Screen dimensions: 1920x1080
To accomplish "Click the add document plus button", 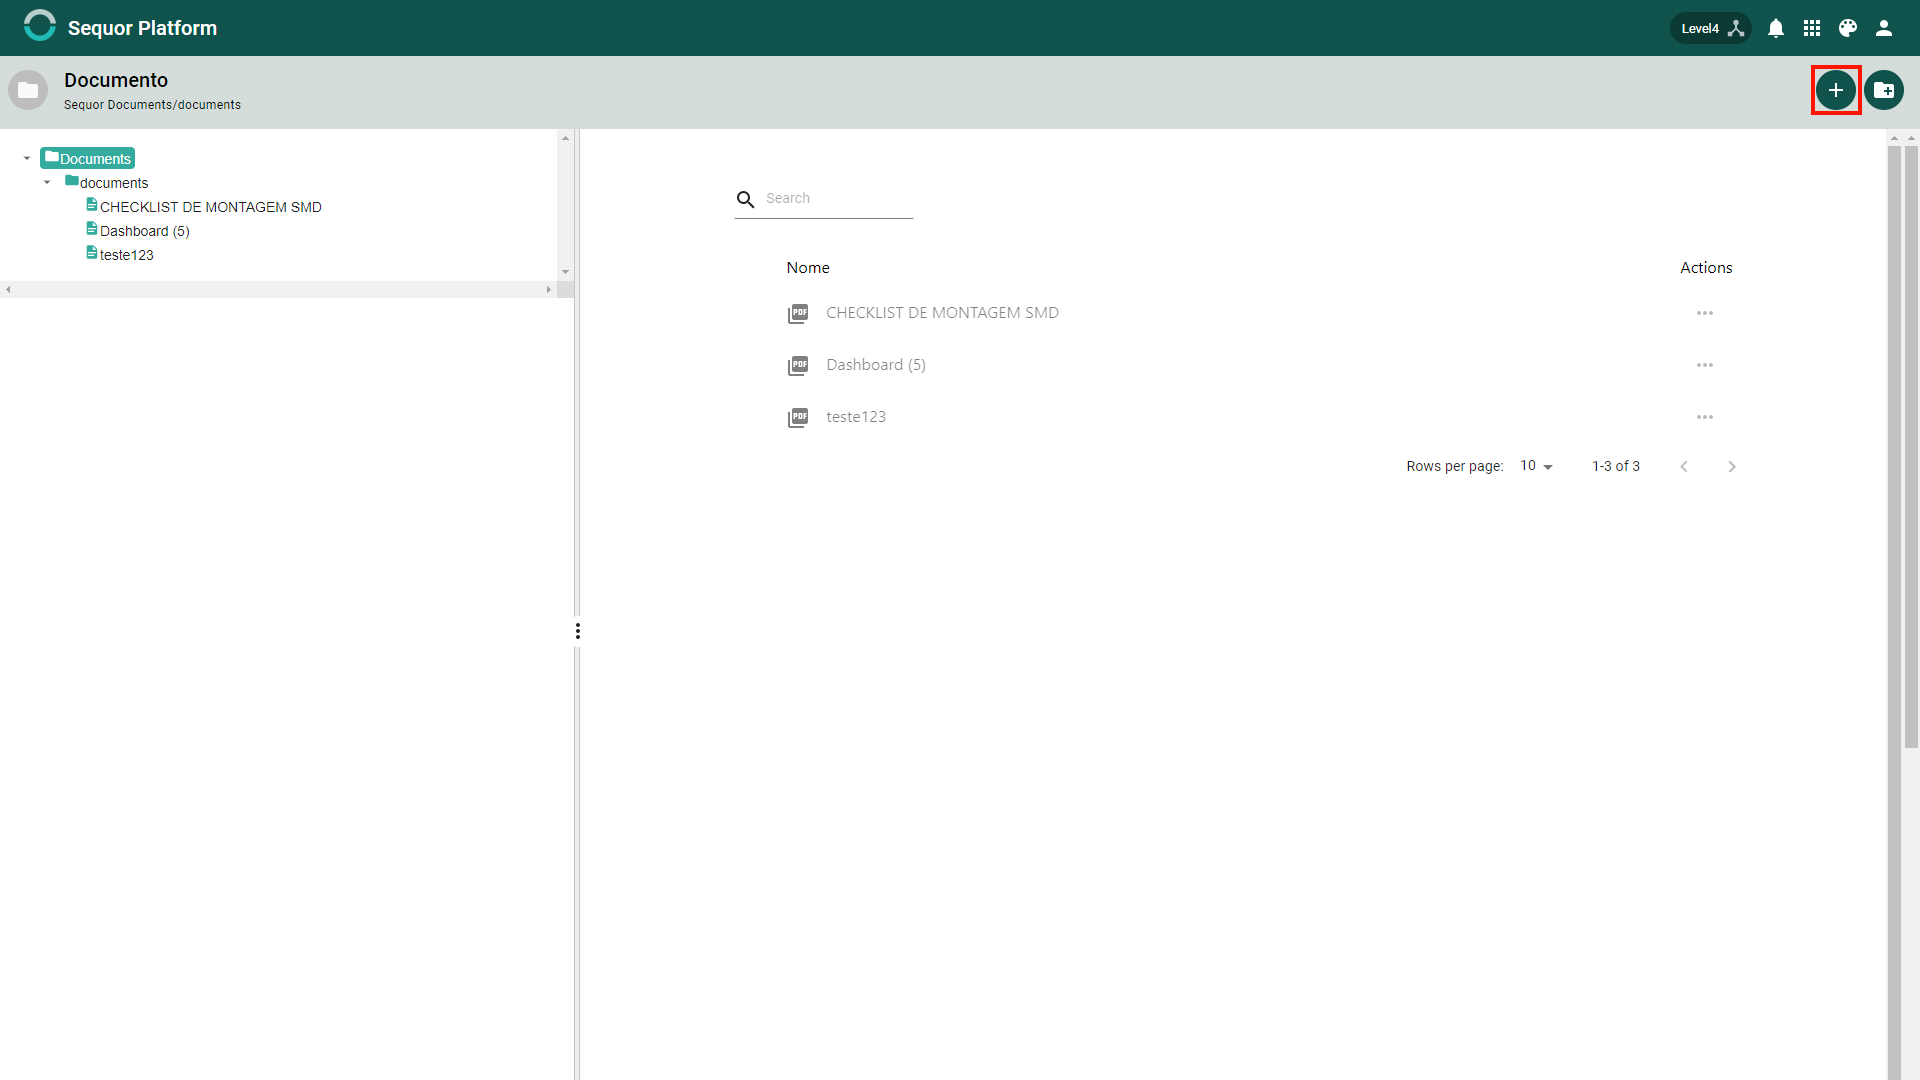I will pyautogui.click(x=1836, y=90).
